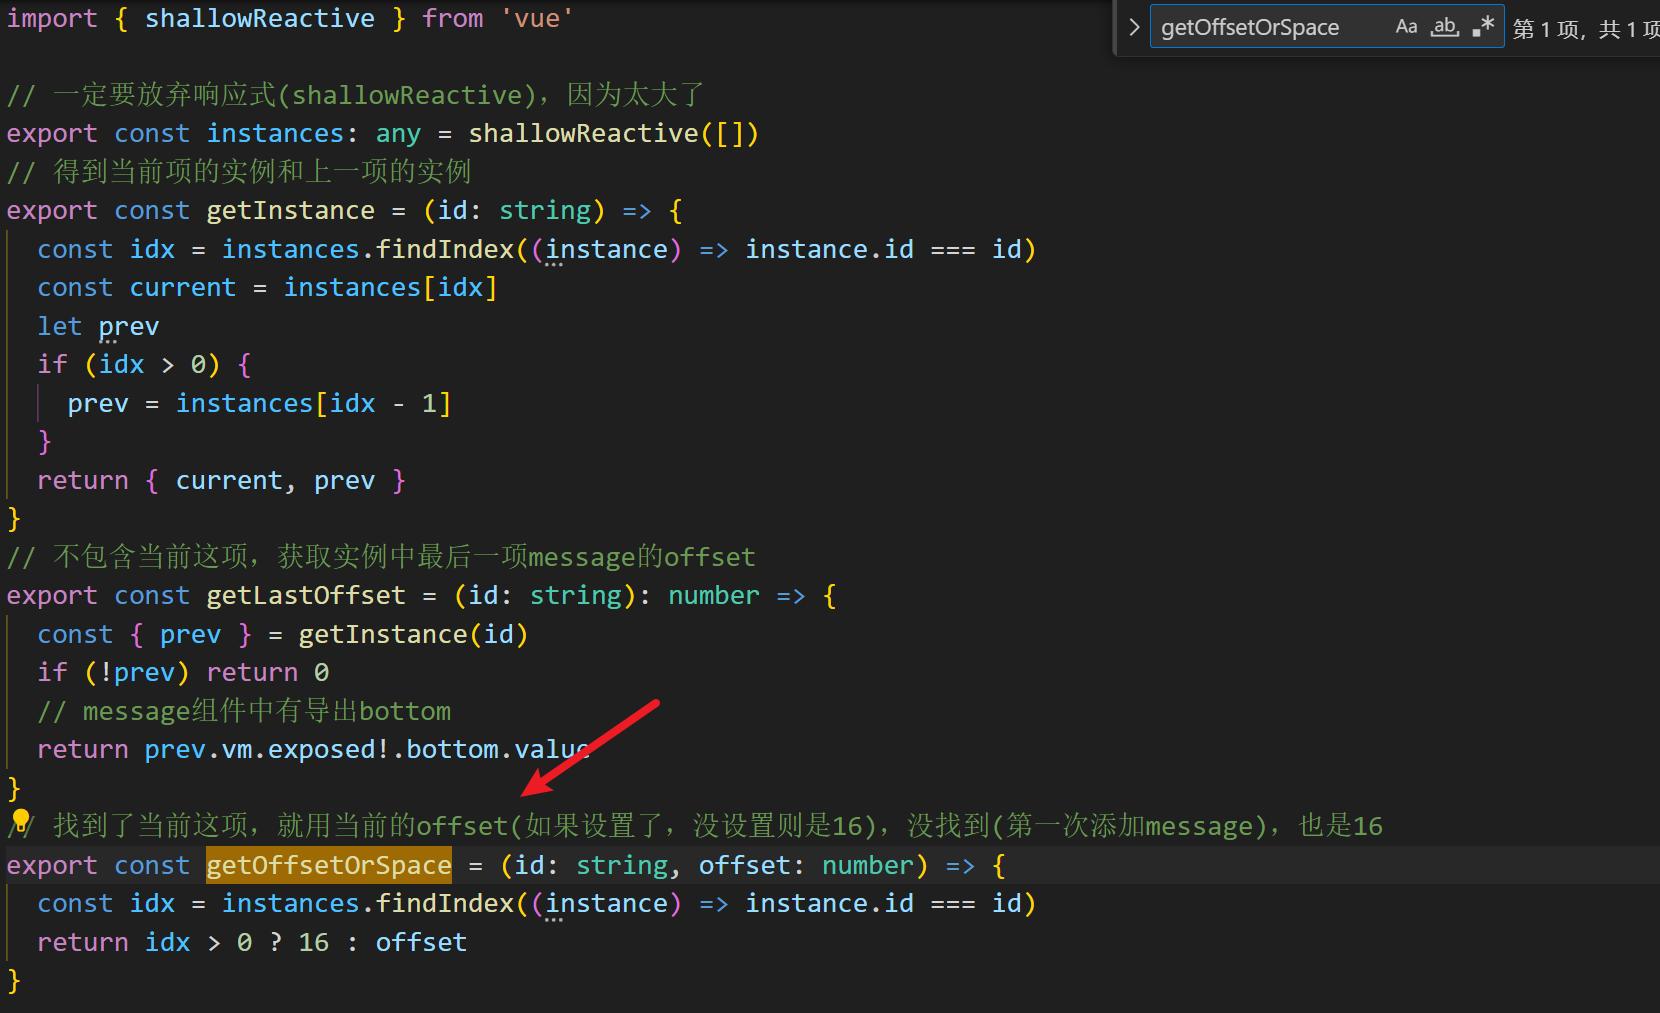
Task: Click the offset parameter in getOffsetOrSpace signature
Action: click(745, 865)
